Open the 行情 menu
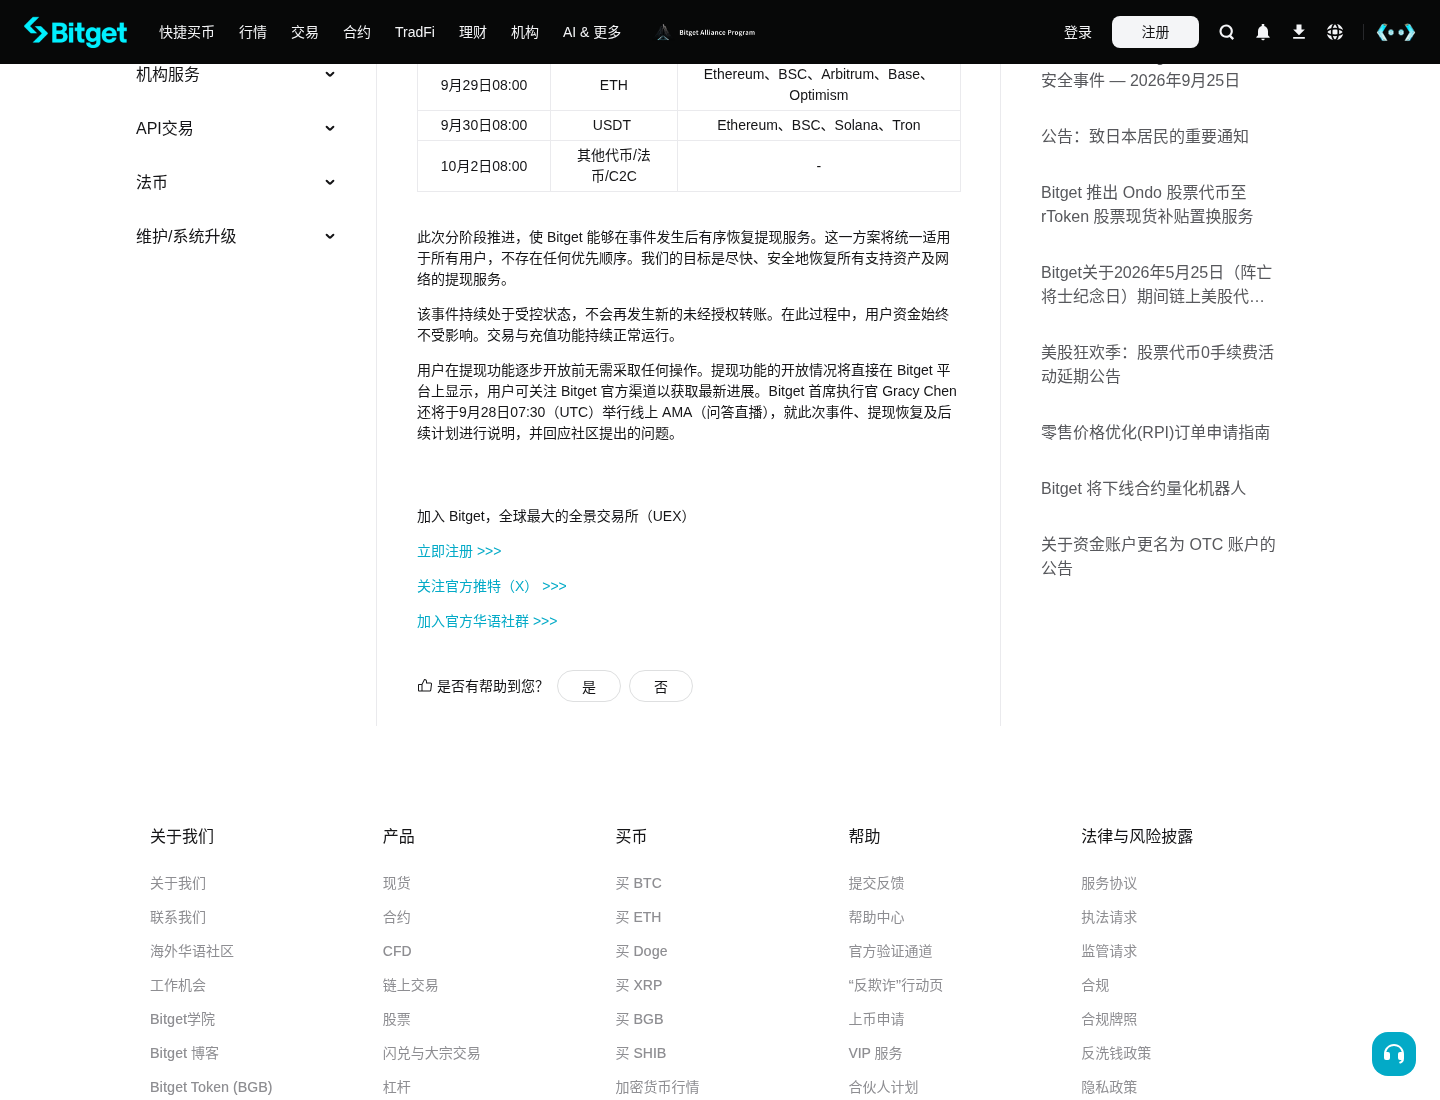The height and width of the screenshot is (1100, 1440). pos(253,32)
